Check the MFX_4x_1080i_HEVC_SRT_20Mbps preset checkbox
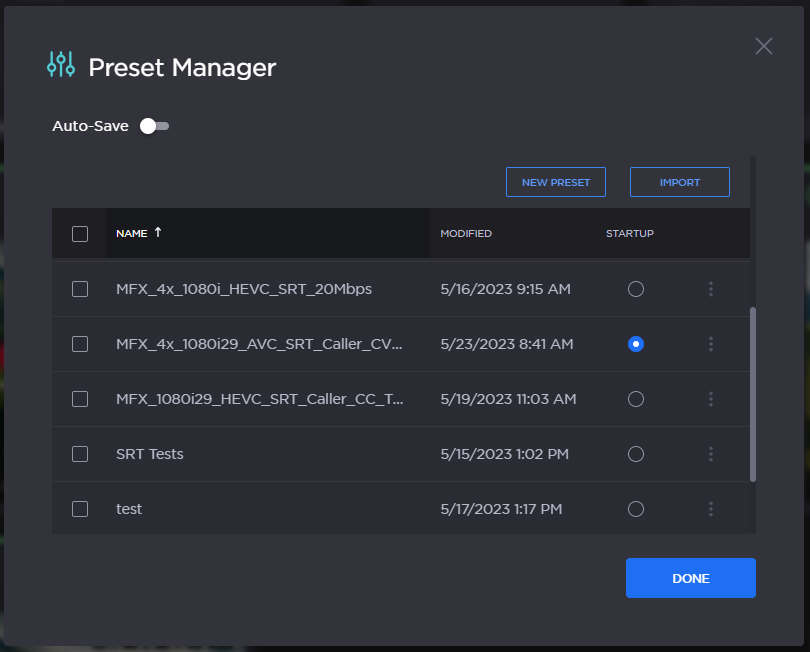The image size is (810, 652). click(x=80, y=288)
